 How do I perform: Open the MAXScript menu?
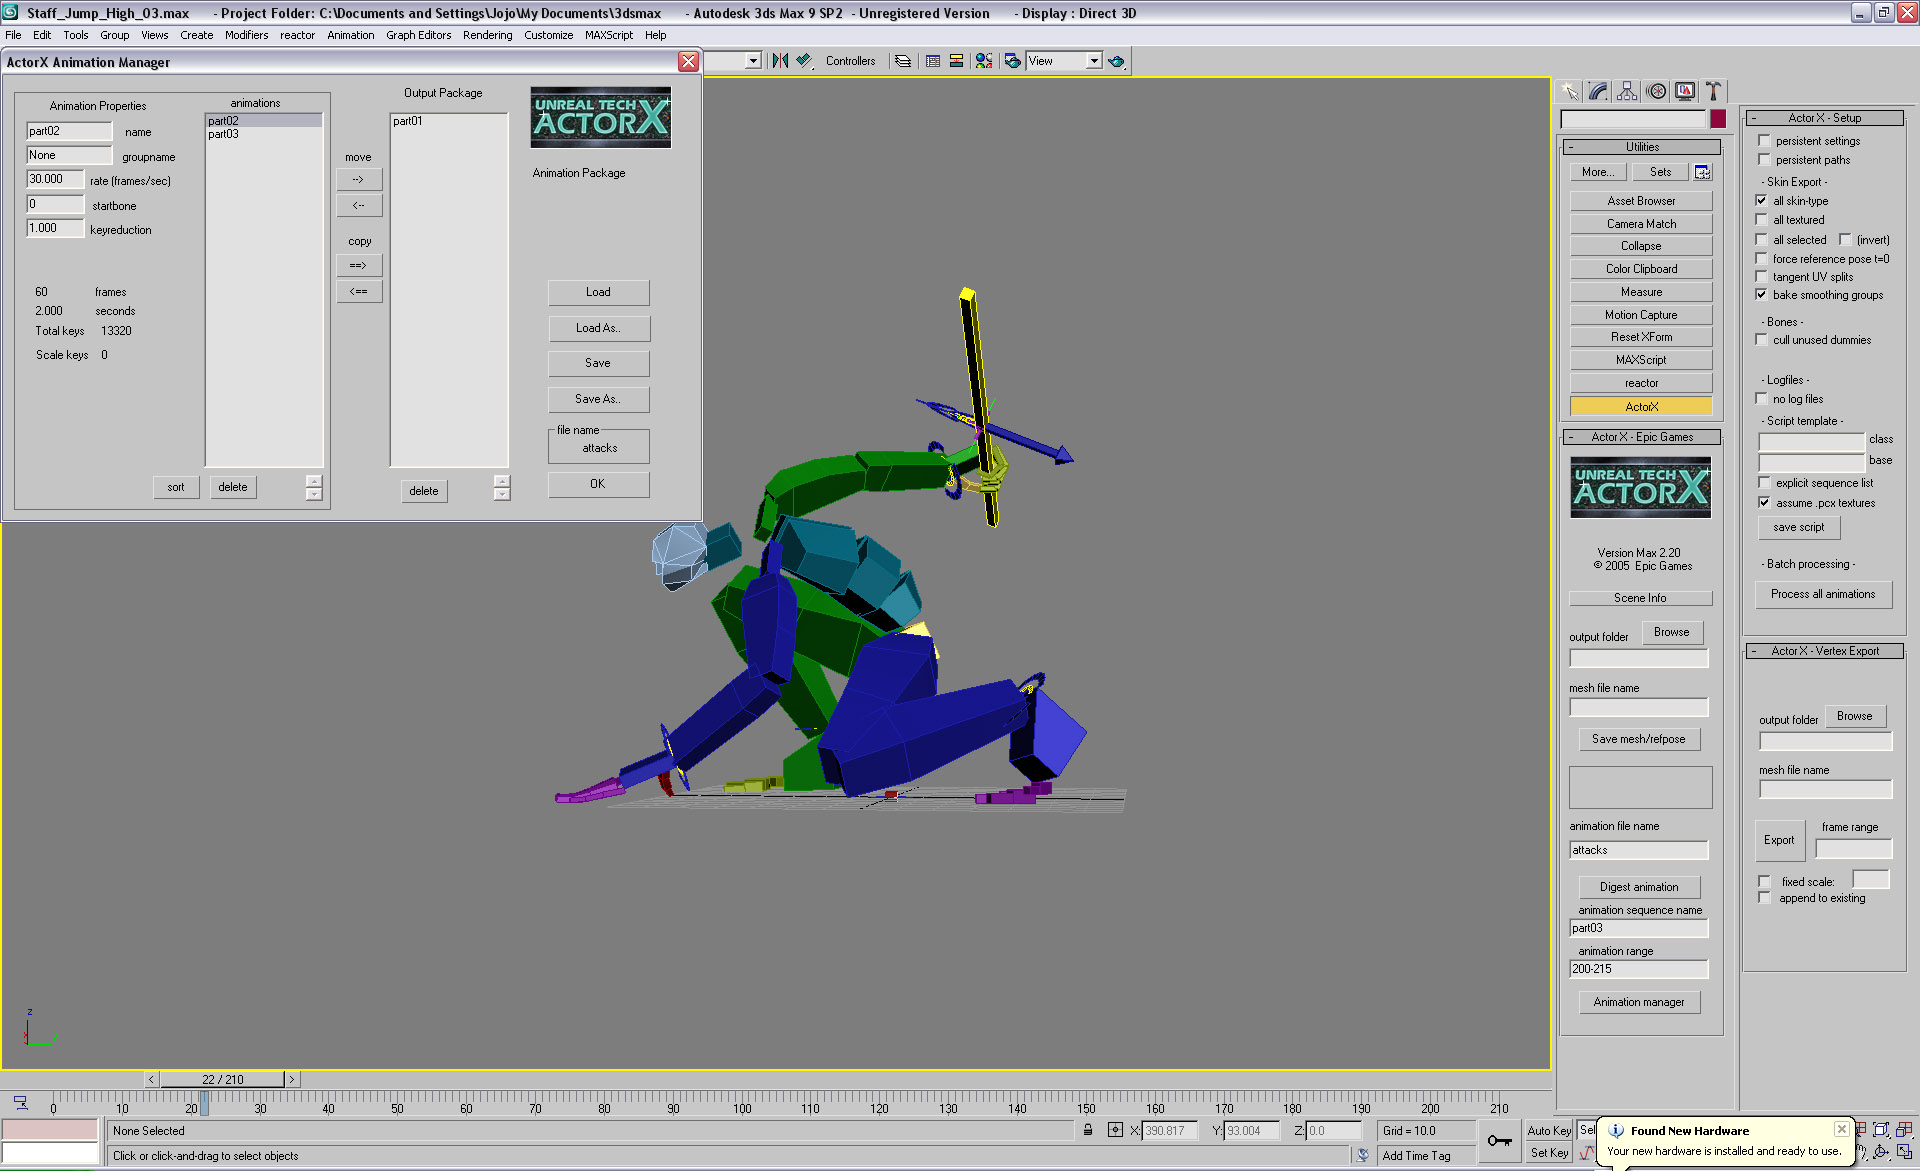tap(608, 35)
